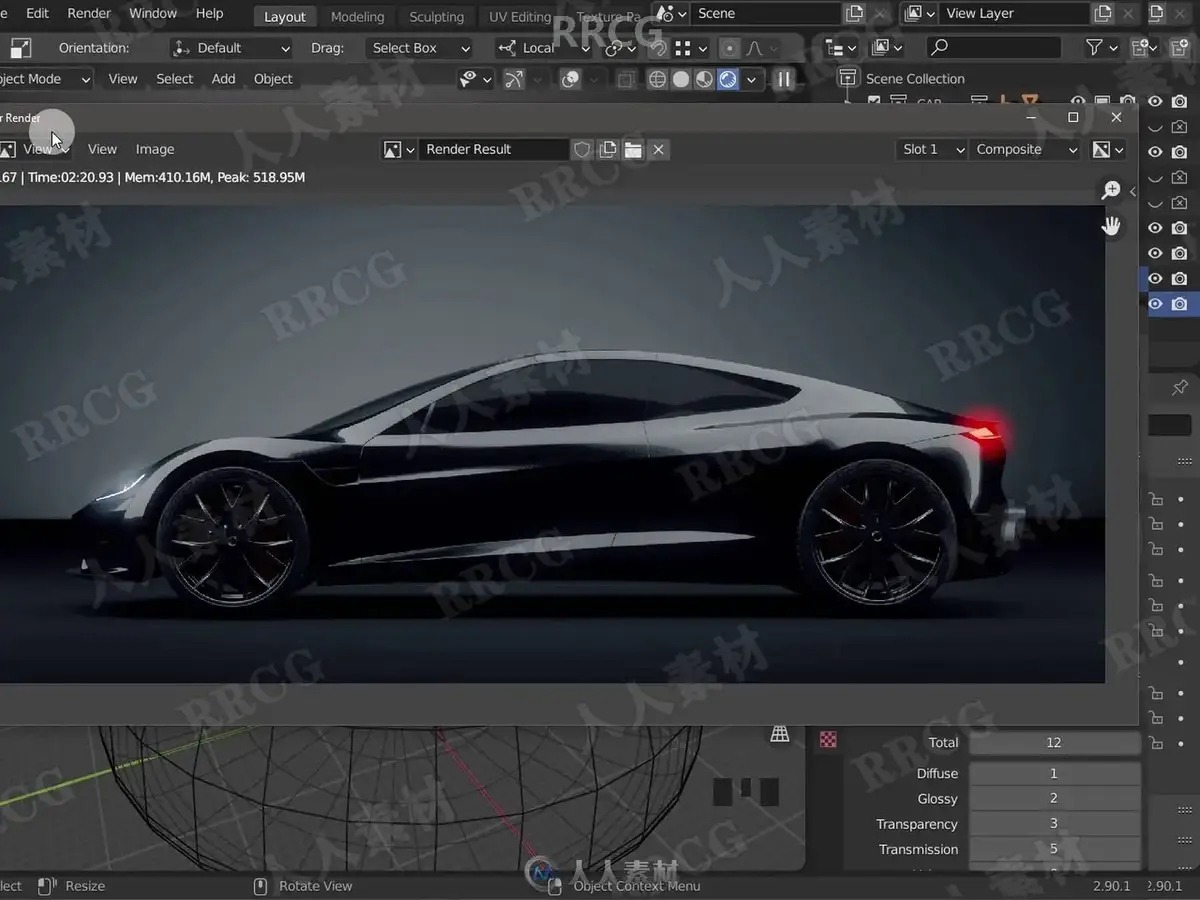Switch viewport to wireframe shading

(657, 79)
